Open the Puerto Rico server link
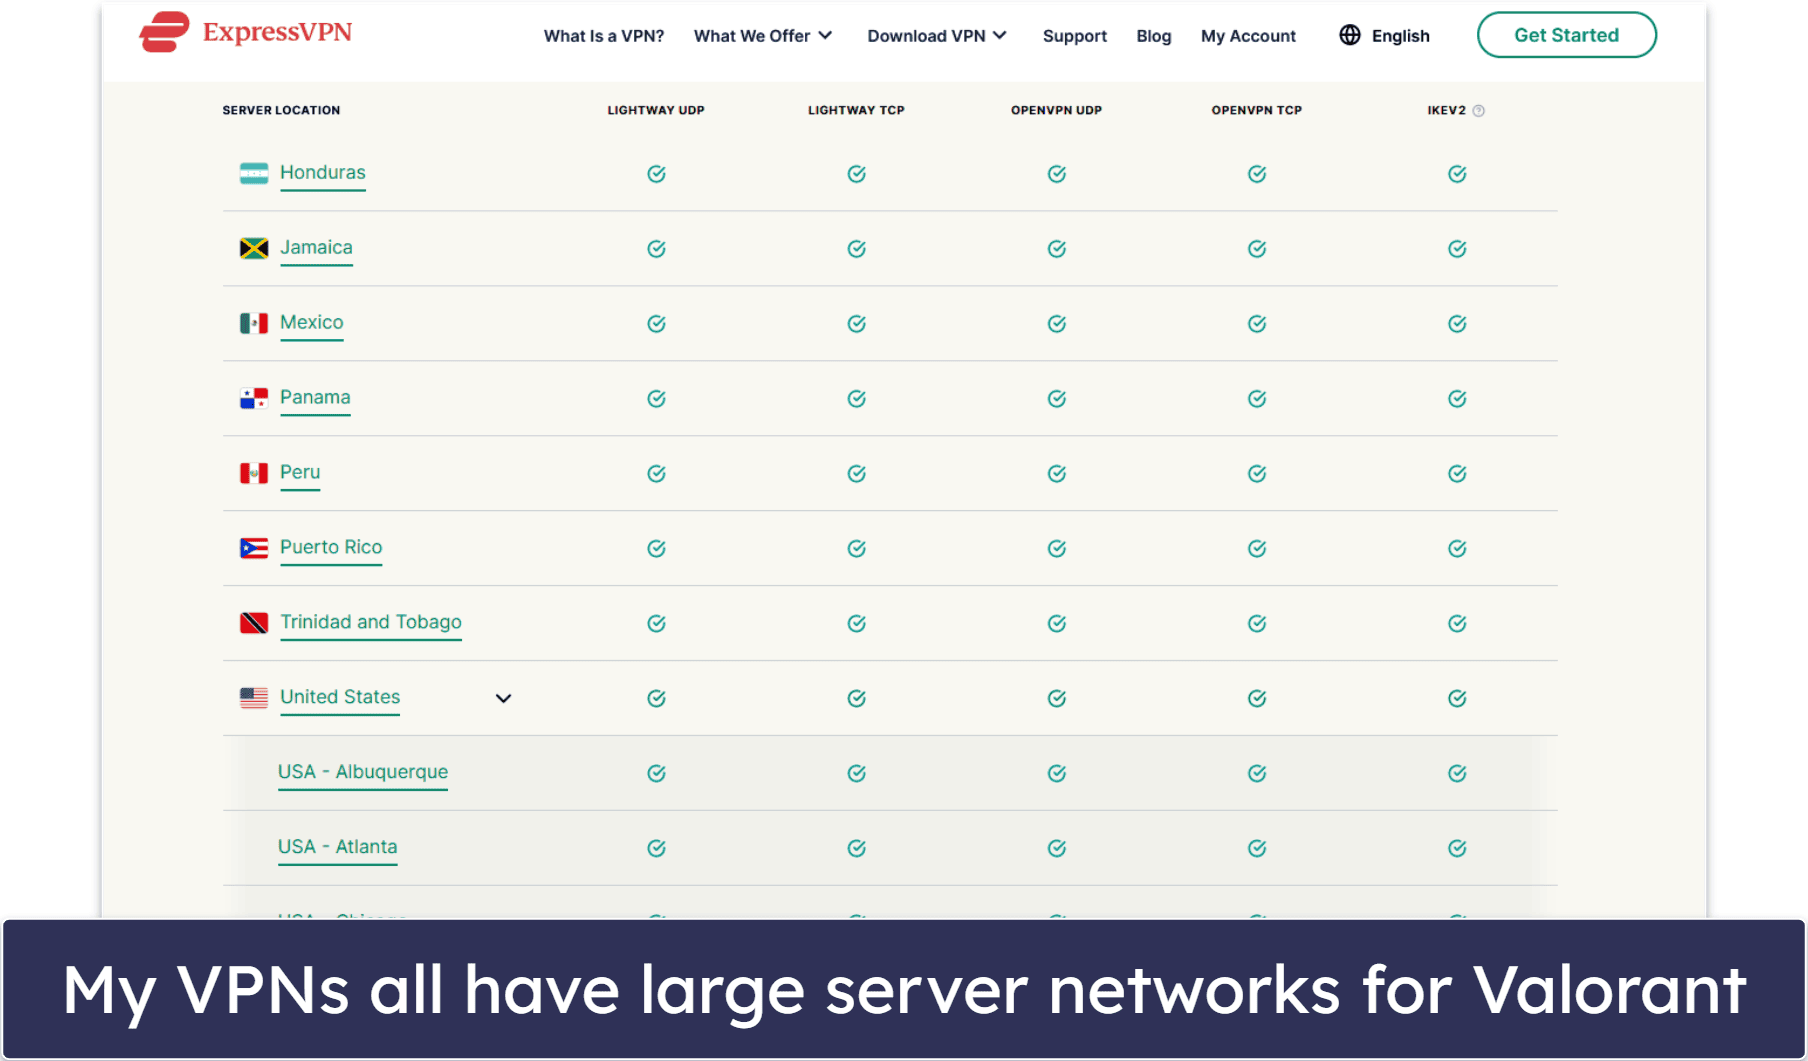The height and width of the screenshot is (1061, 1808). click(331, 548)
